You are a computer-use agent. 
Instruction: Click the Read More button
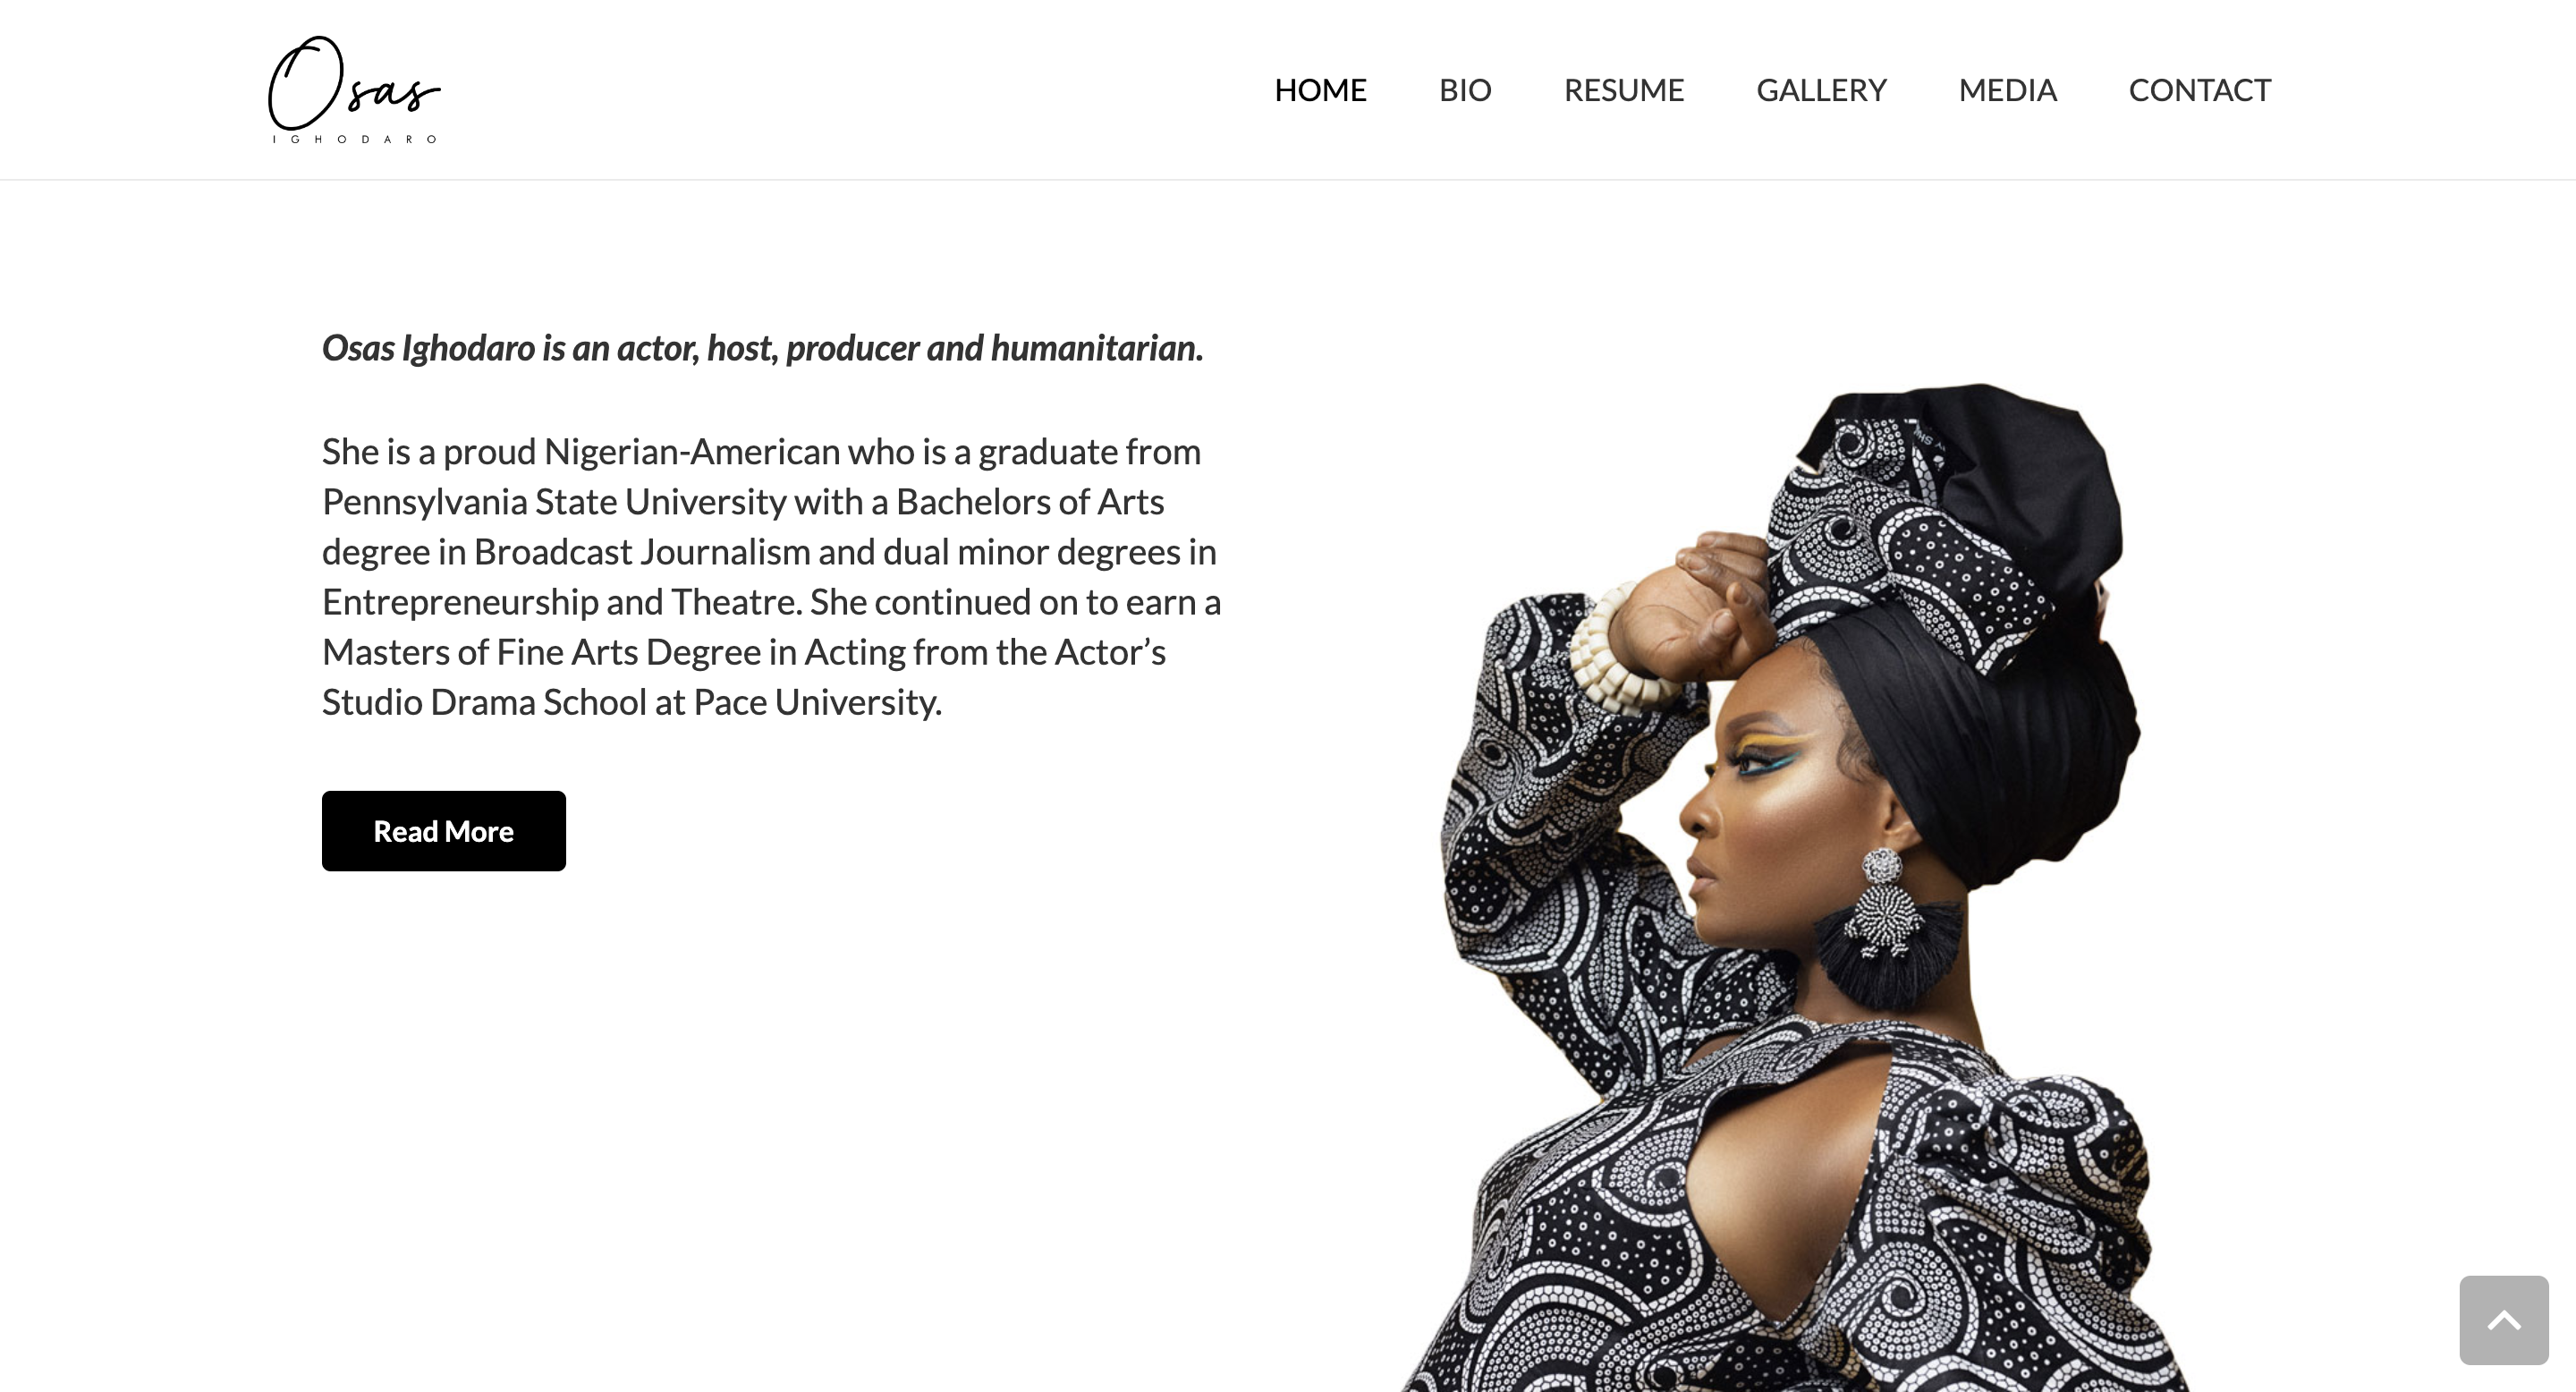[444, 831]
